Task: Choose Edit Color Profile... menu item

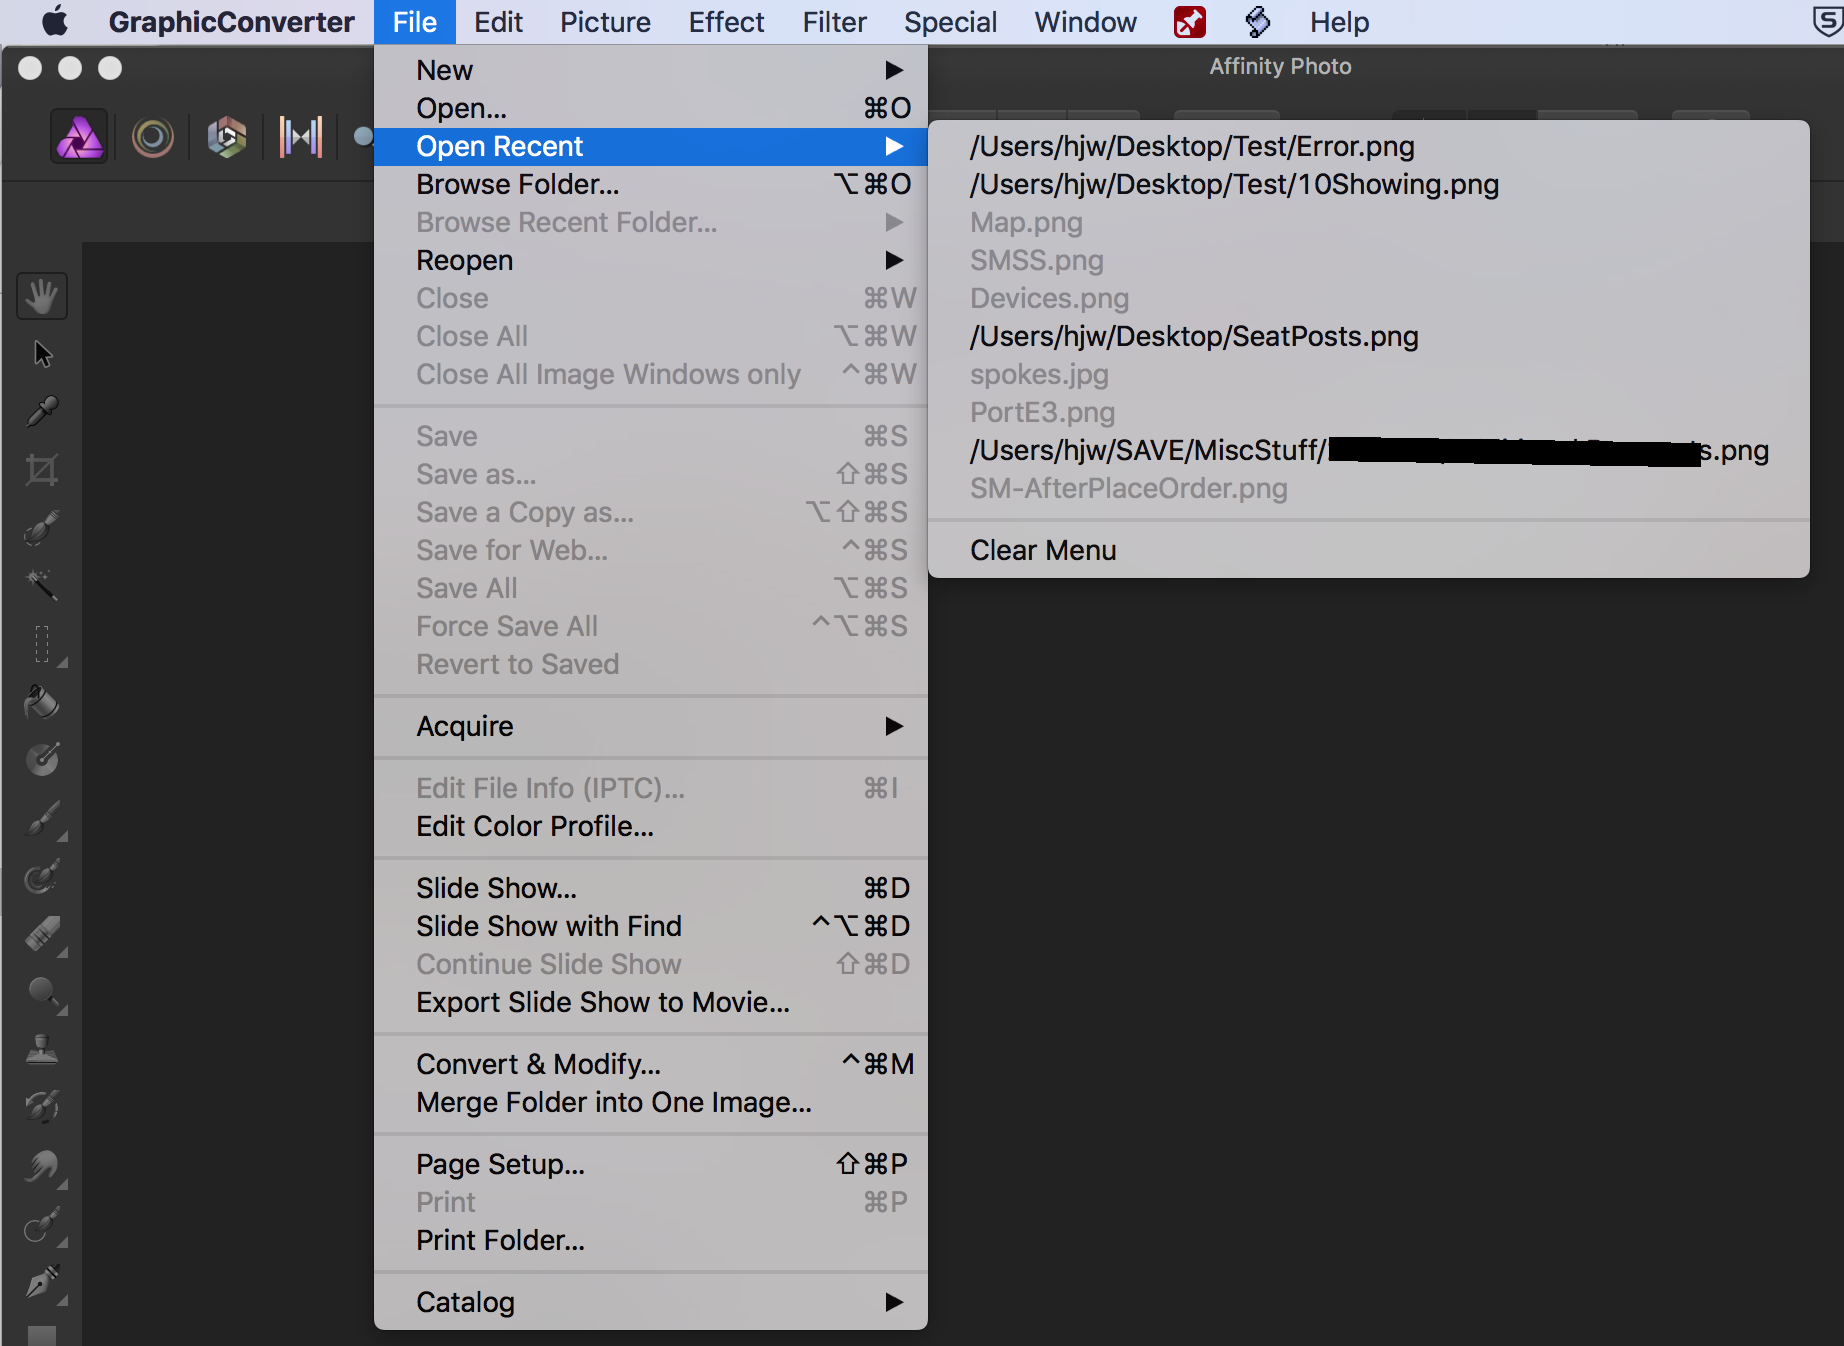Action: [650, 826]
